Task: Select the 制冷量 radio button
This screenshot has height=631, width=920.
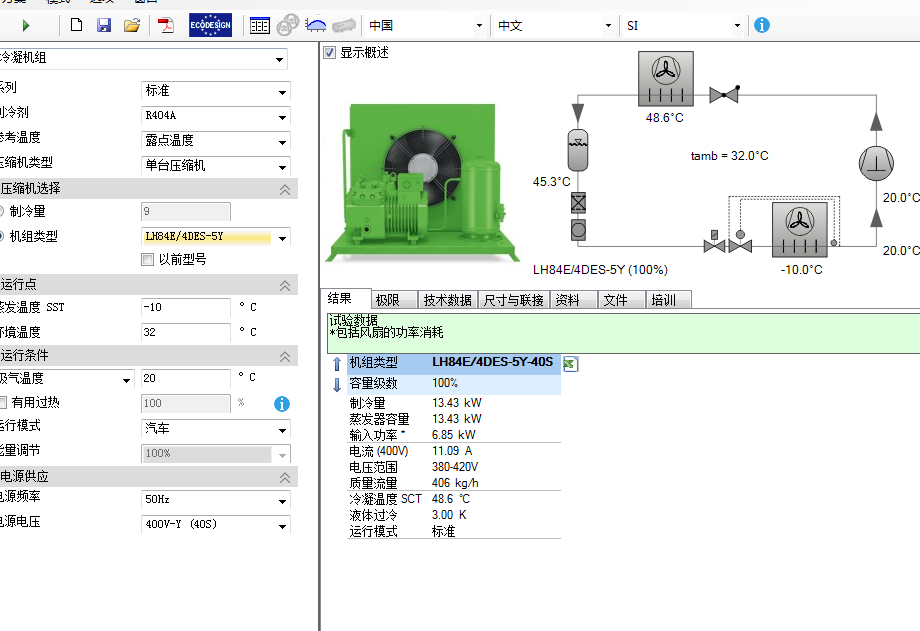Action: coord(2,211)
